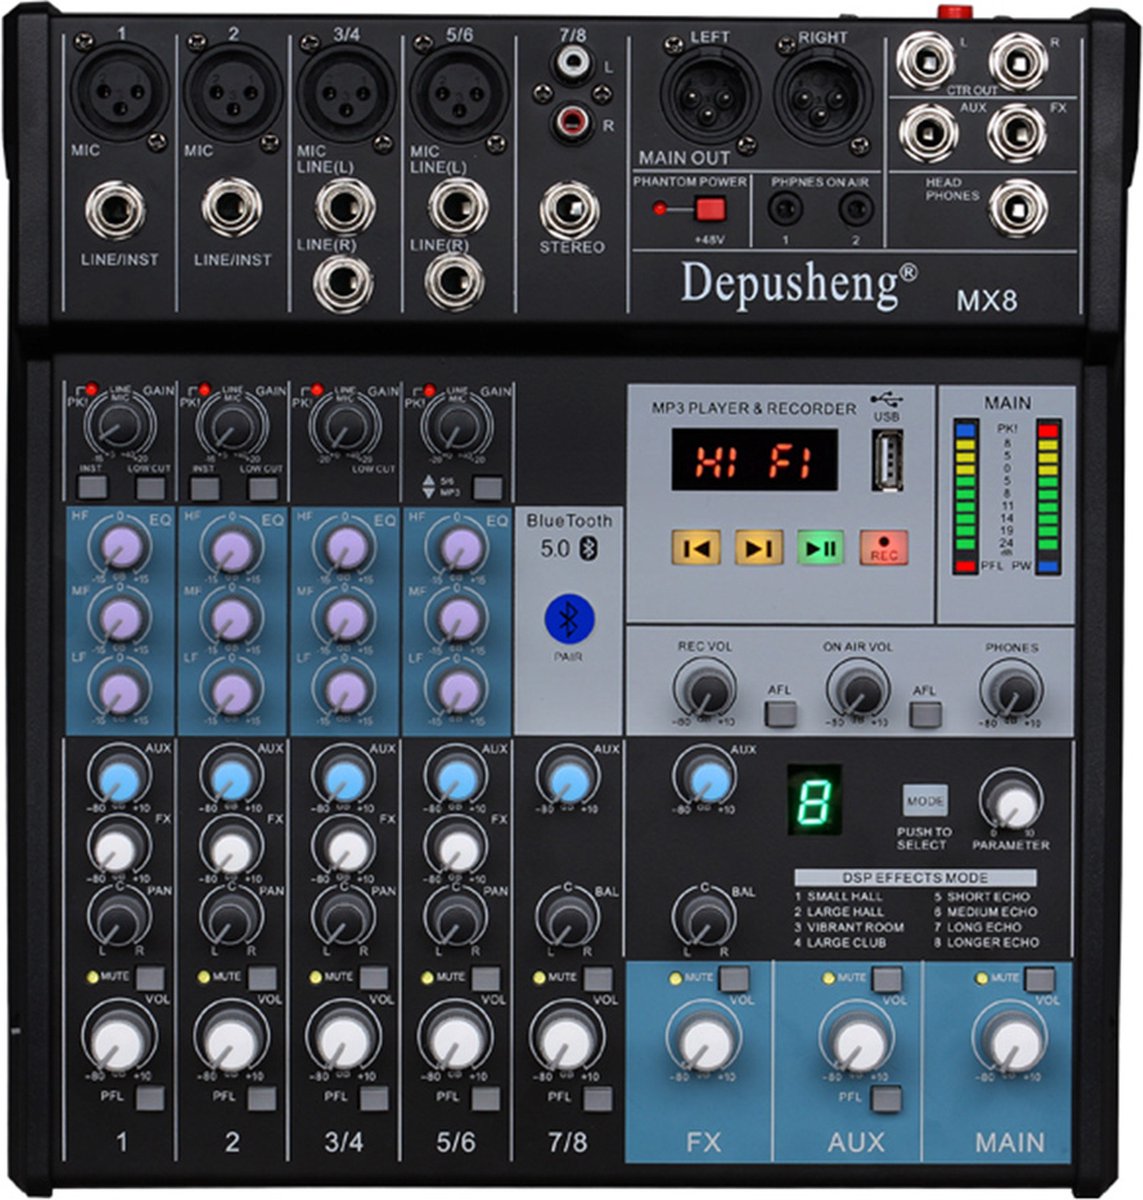
Task: Mute the MAIN output
Action: coord(1039,978)
